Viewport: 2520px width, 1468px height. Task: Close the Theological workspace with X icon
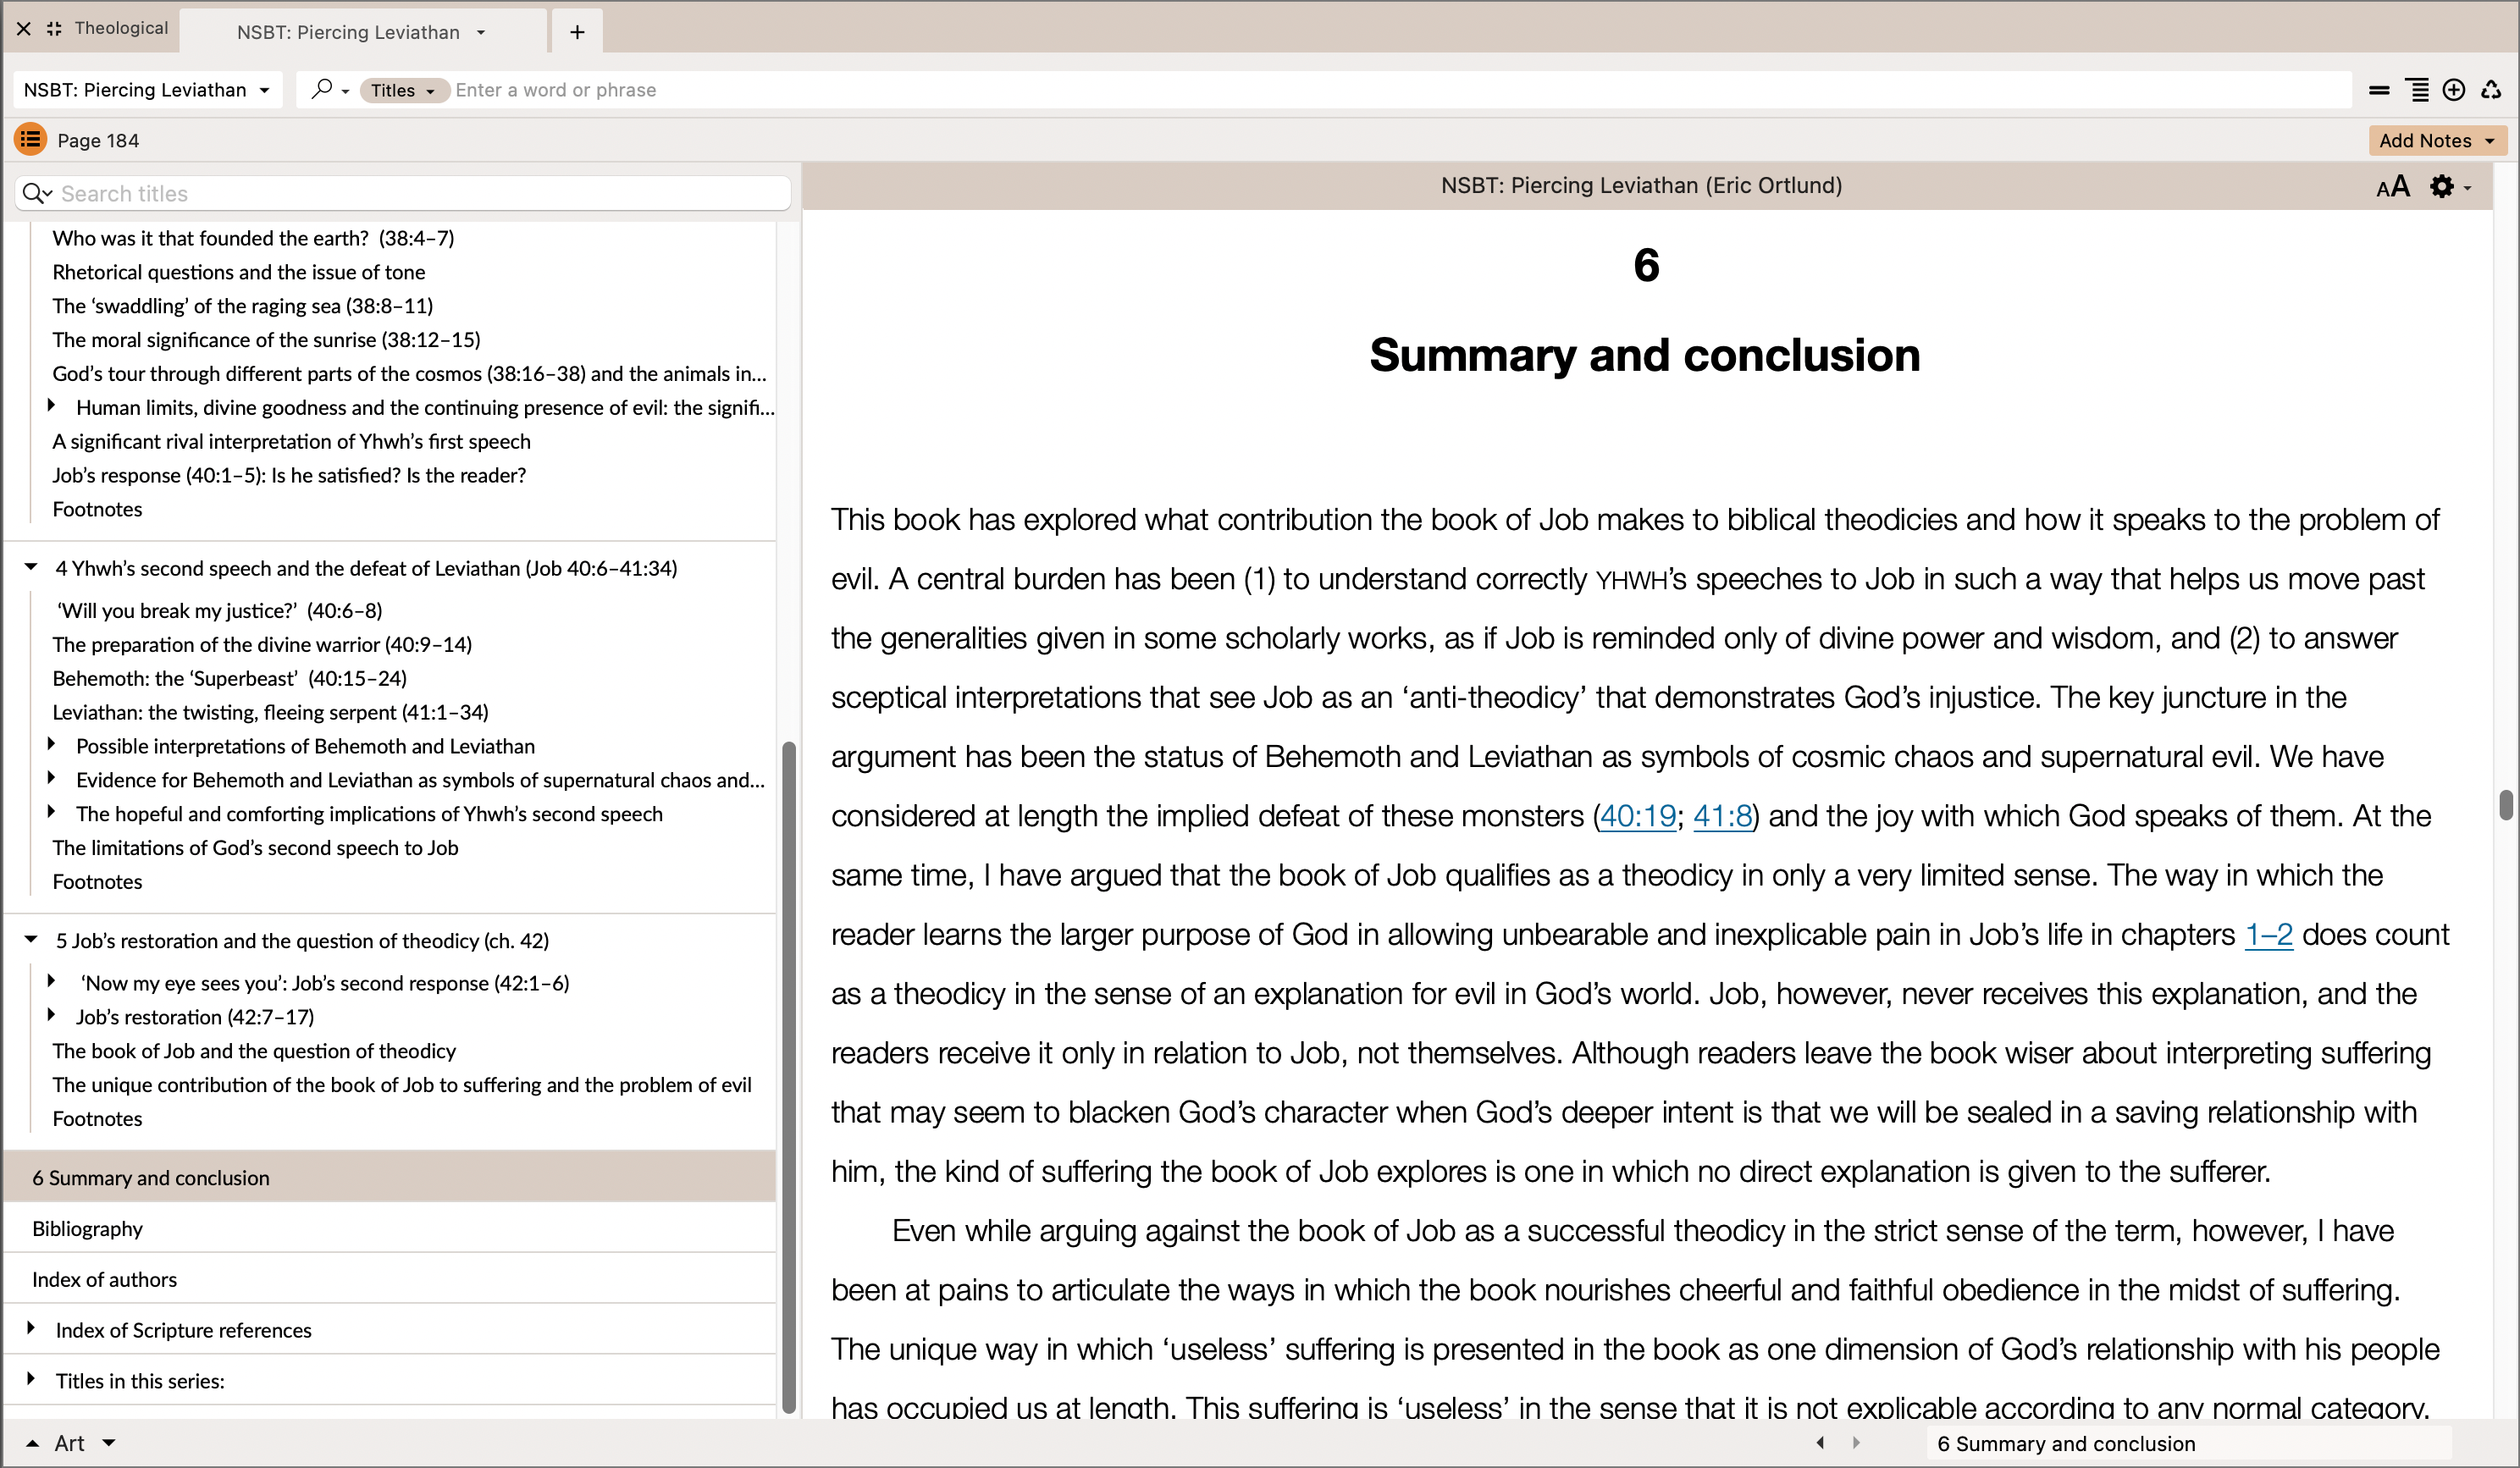(x=24, y=29)
